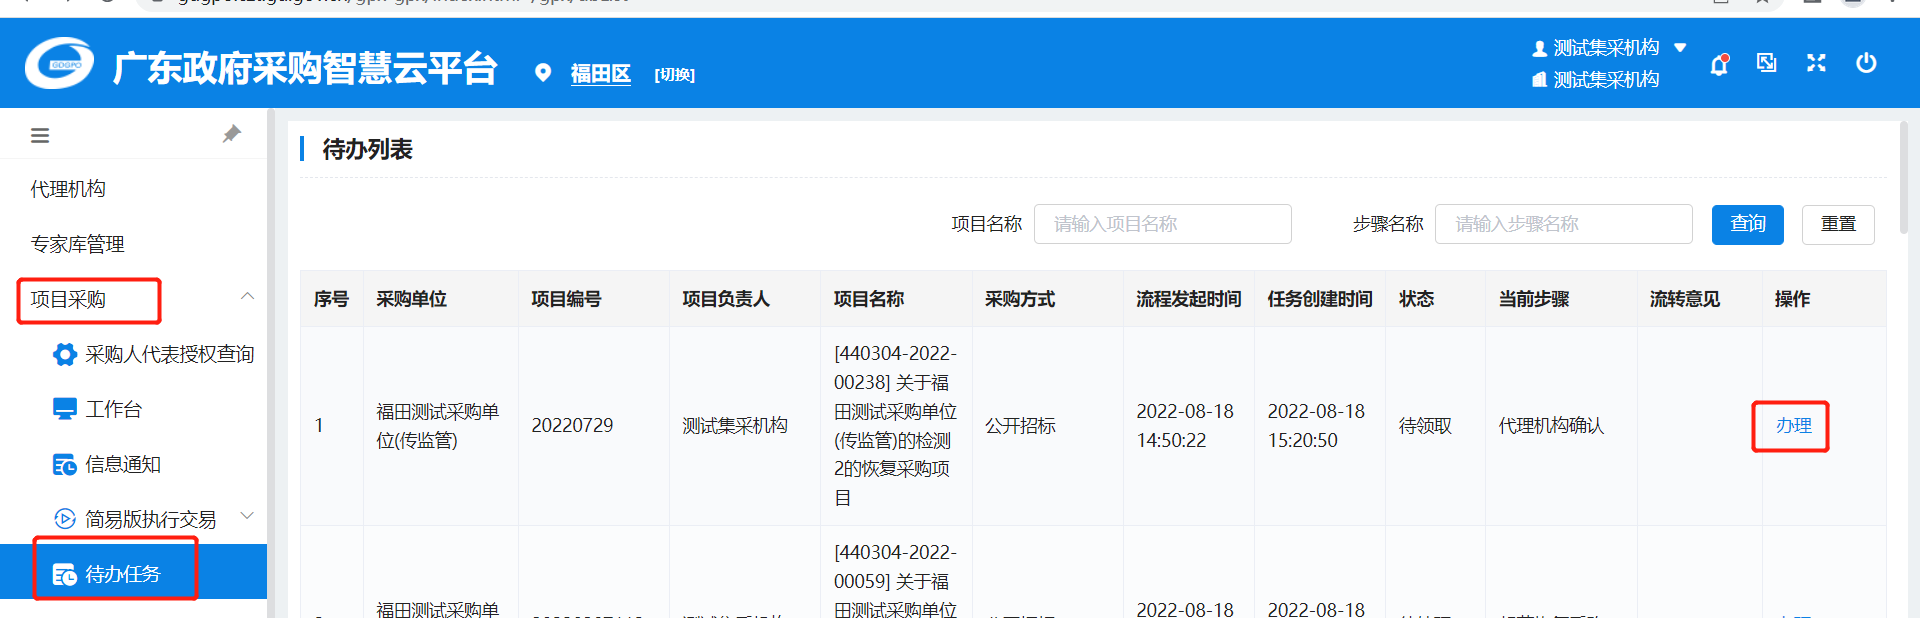Pin the sidebar with the pin icon

click(231, 134)
